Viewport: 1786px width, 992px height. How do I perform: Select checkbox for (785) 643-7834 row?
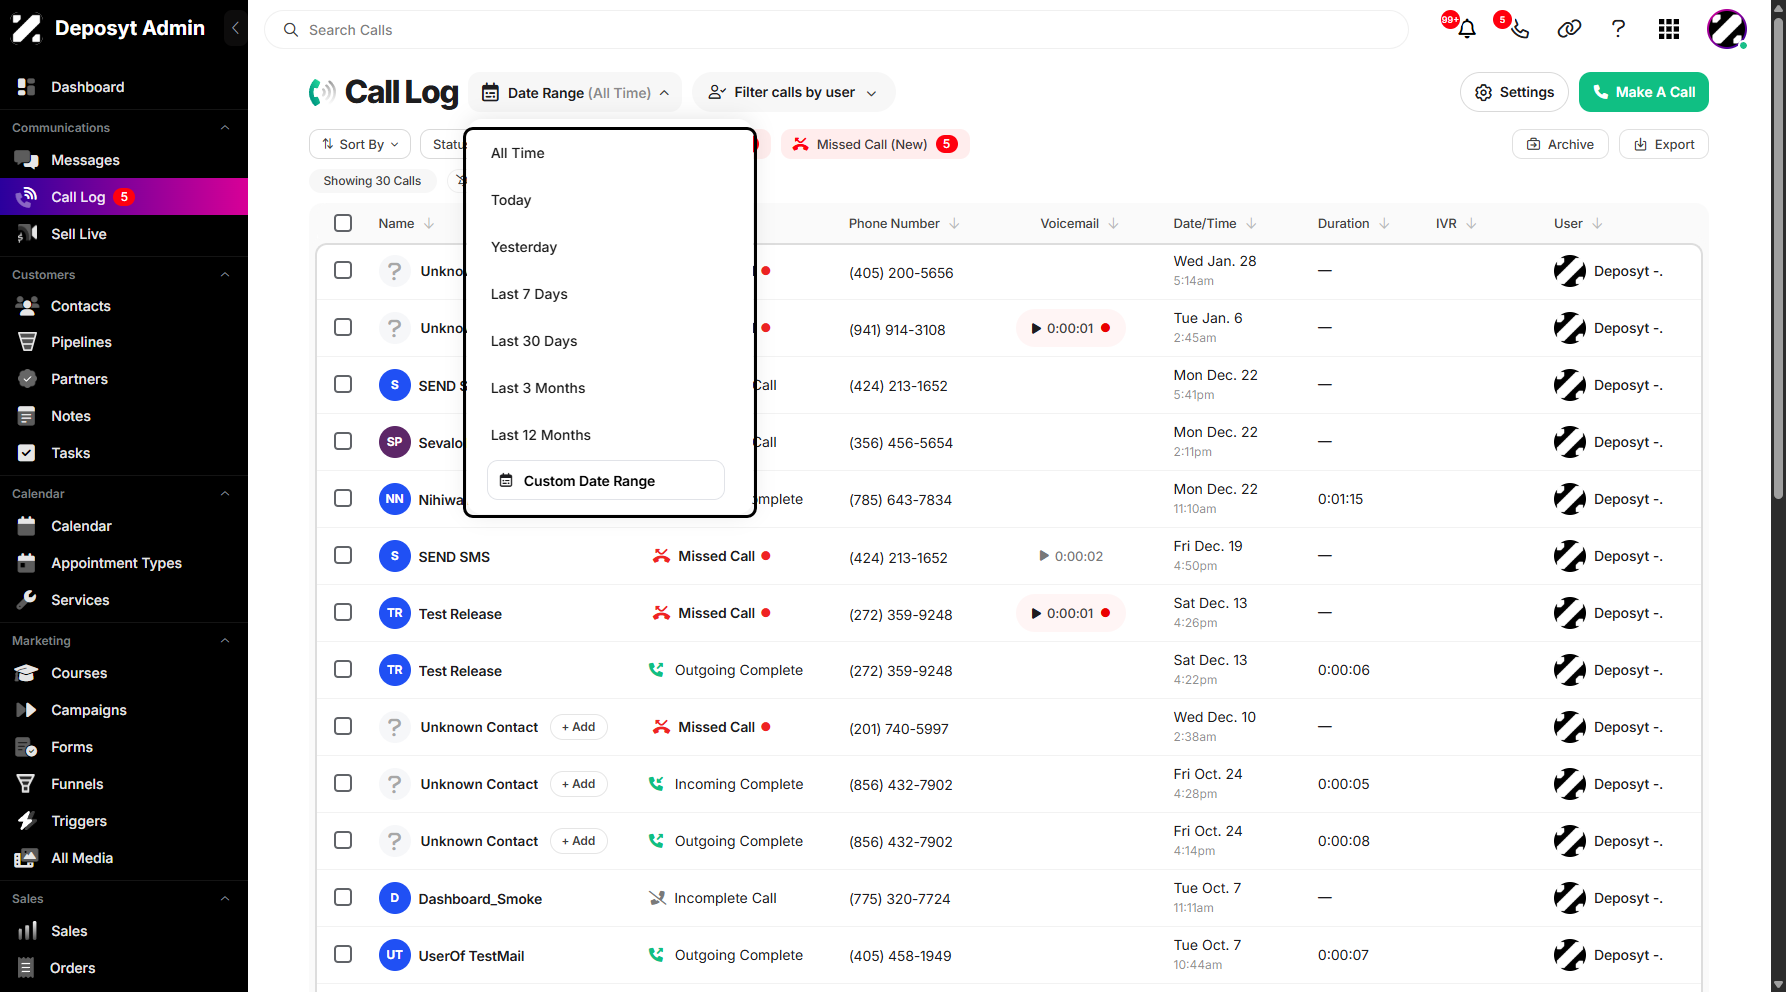click(x=343, y=498)
